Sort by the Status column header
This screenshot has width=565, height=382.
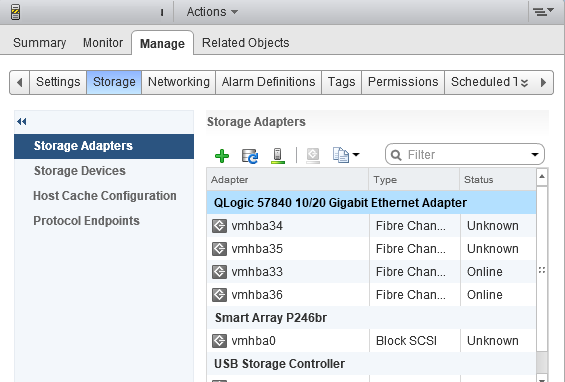pos(498,179)
